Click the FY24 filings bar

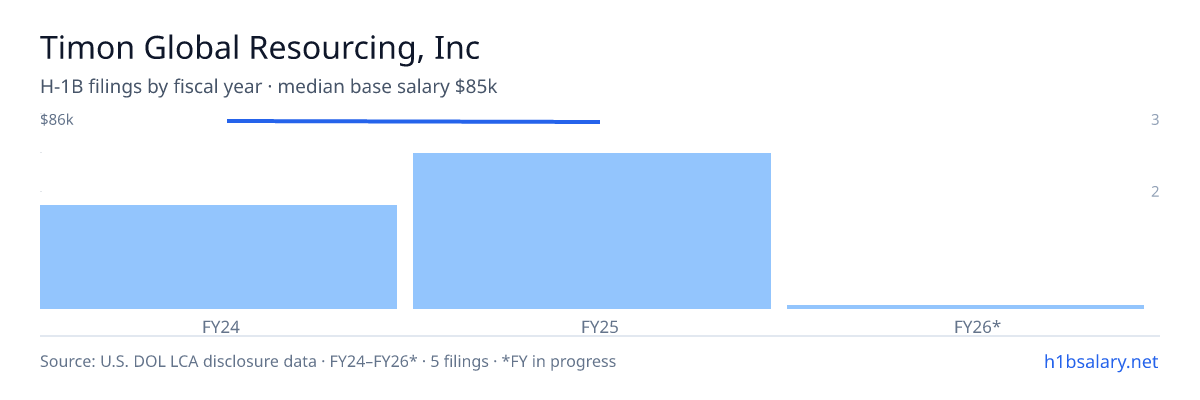[218, 257]
